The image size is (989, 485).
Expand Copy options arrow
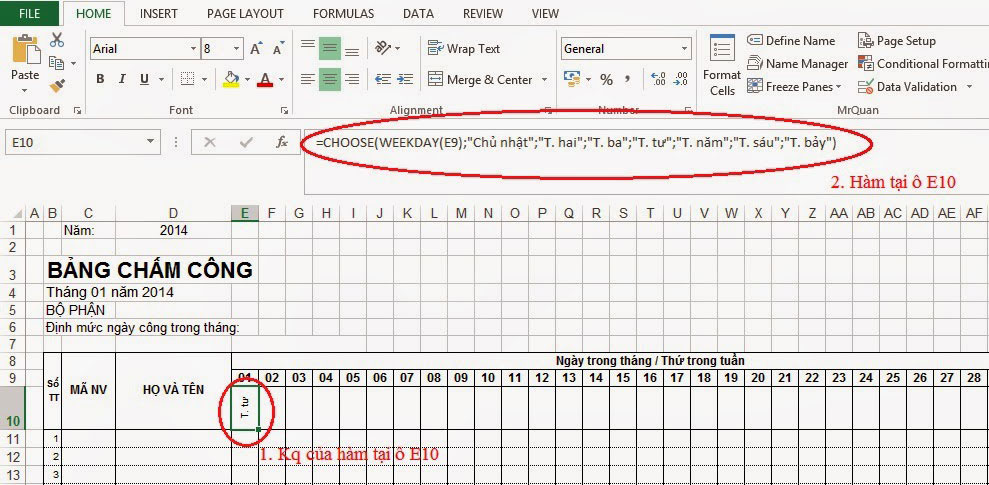click(73, 63)
